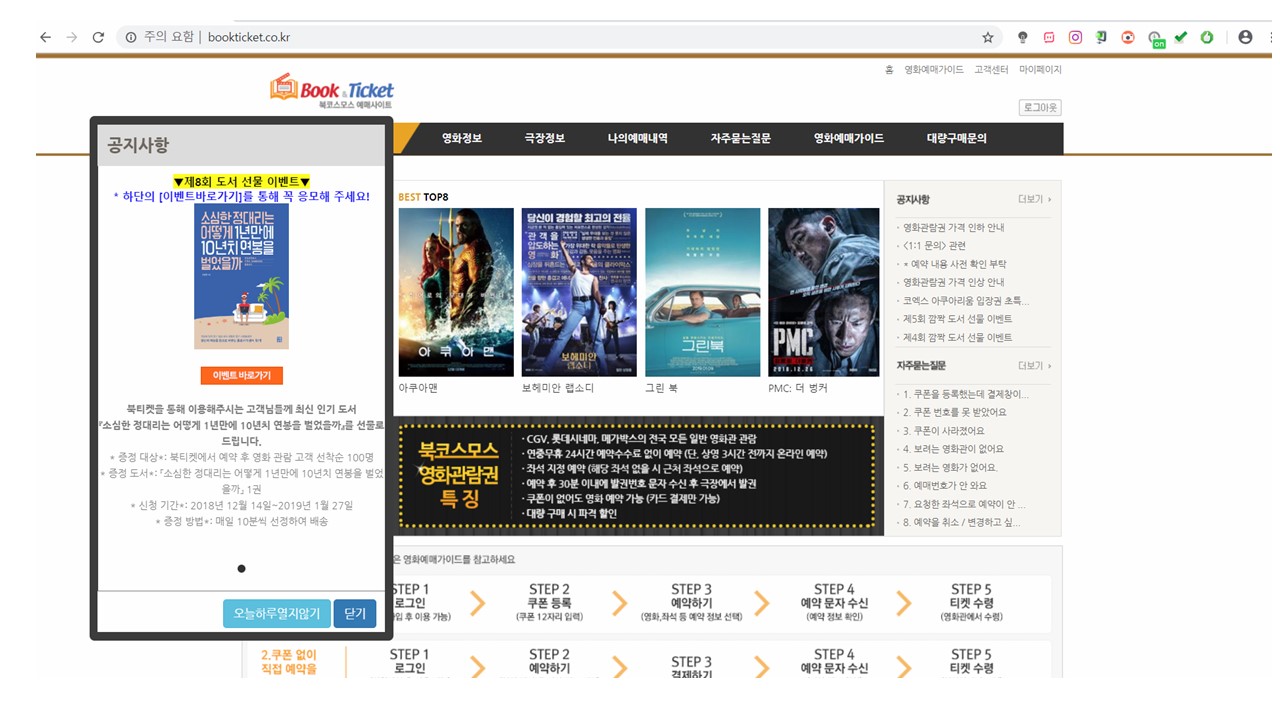This screenshot has width=1280, height=720.
Task: Click 보헤미안 랩소디 title text
Action: (x=558, y=388)
